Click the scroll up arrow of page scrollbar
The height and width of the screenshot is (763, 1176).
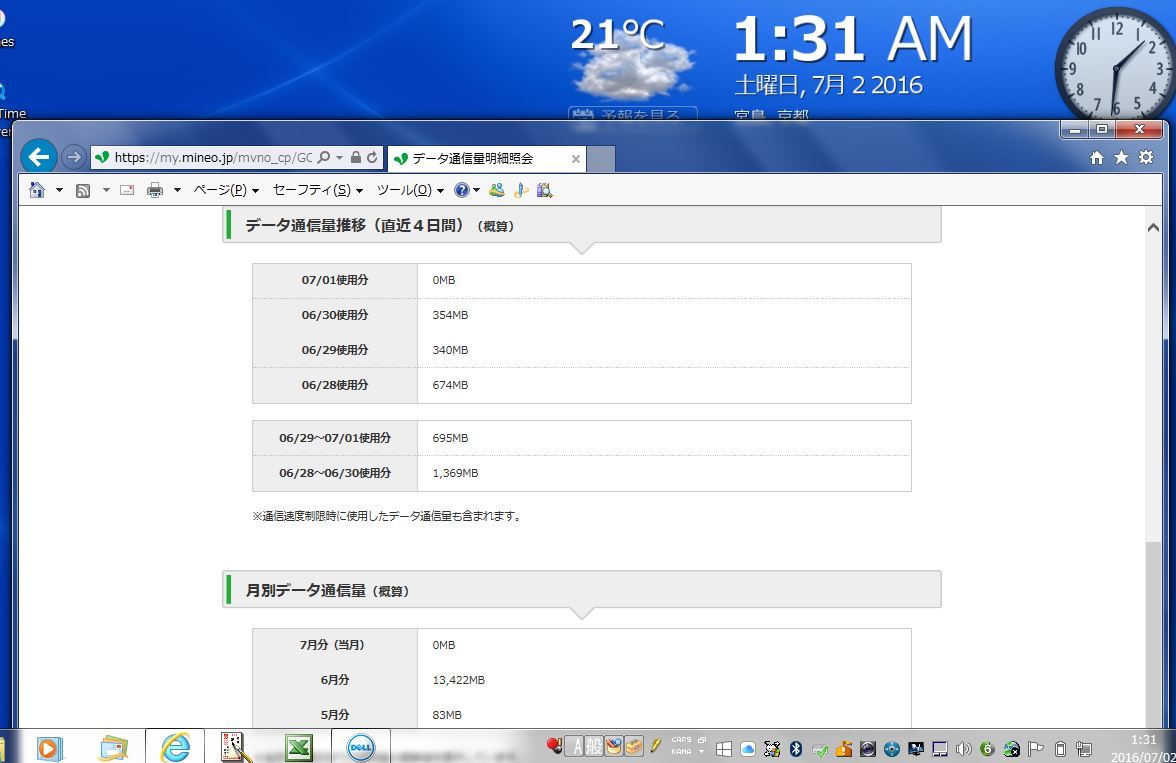1153,227
